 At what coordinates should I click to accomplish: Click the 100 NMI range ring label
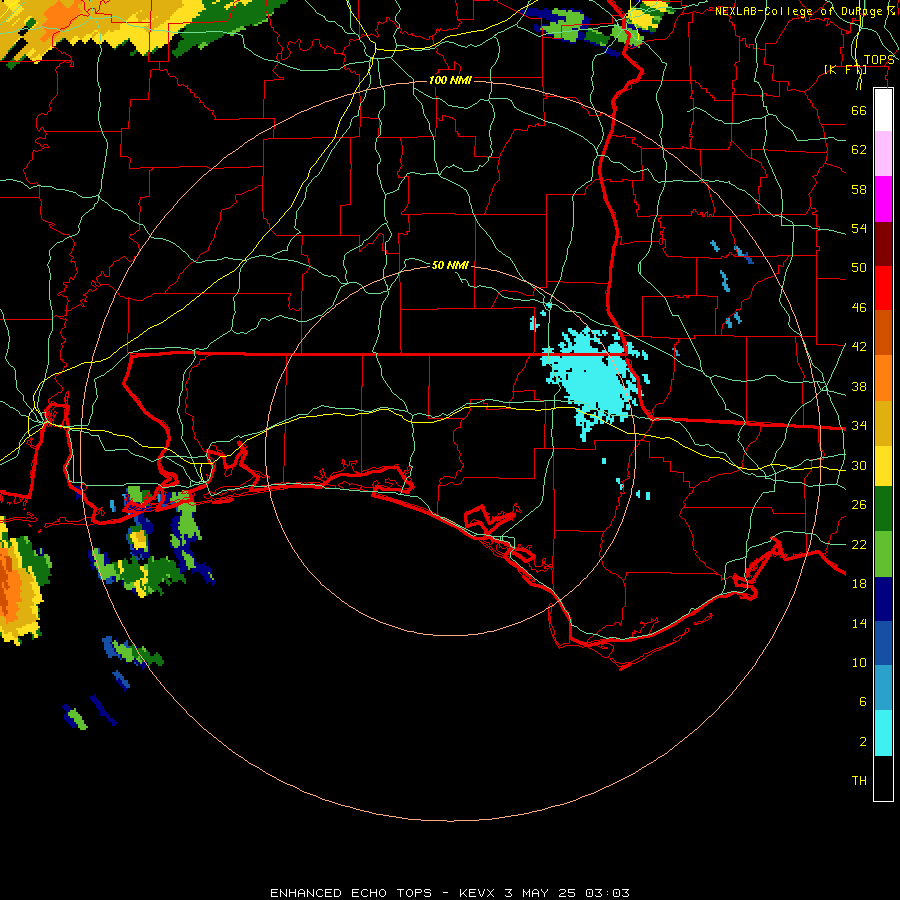click(x=450, y=80)
